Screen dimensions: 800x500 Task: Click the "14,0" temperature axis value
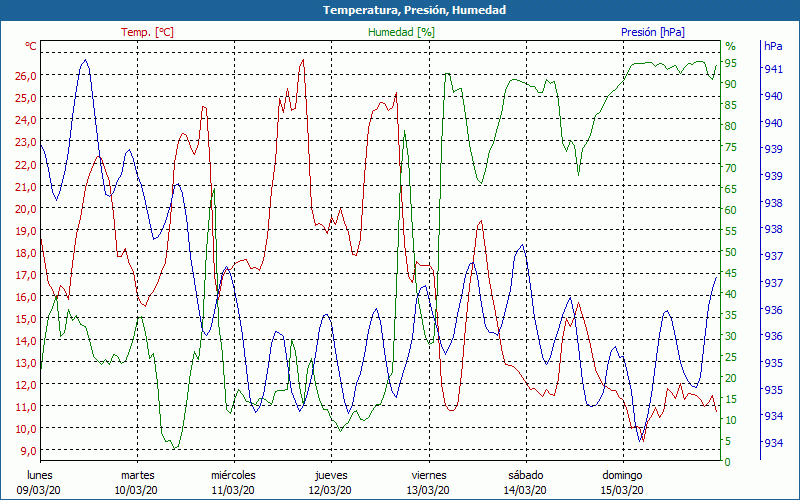click(27, 341)
